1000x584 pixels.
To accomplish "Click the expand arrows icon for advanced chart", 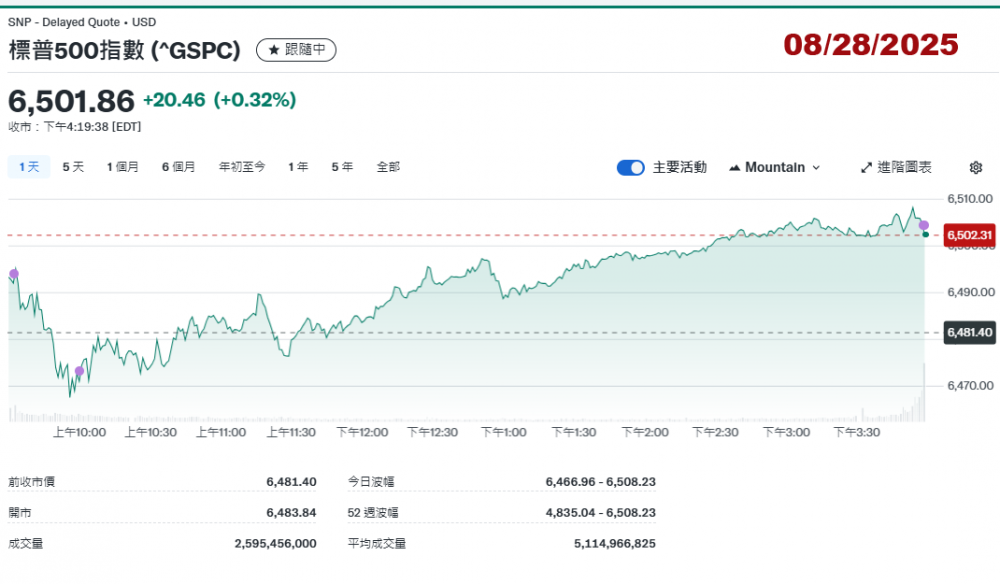I will [866, 168].
